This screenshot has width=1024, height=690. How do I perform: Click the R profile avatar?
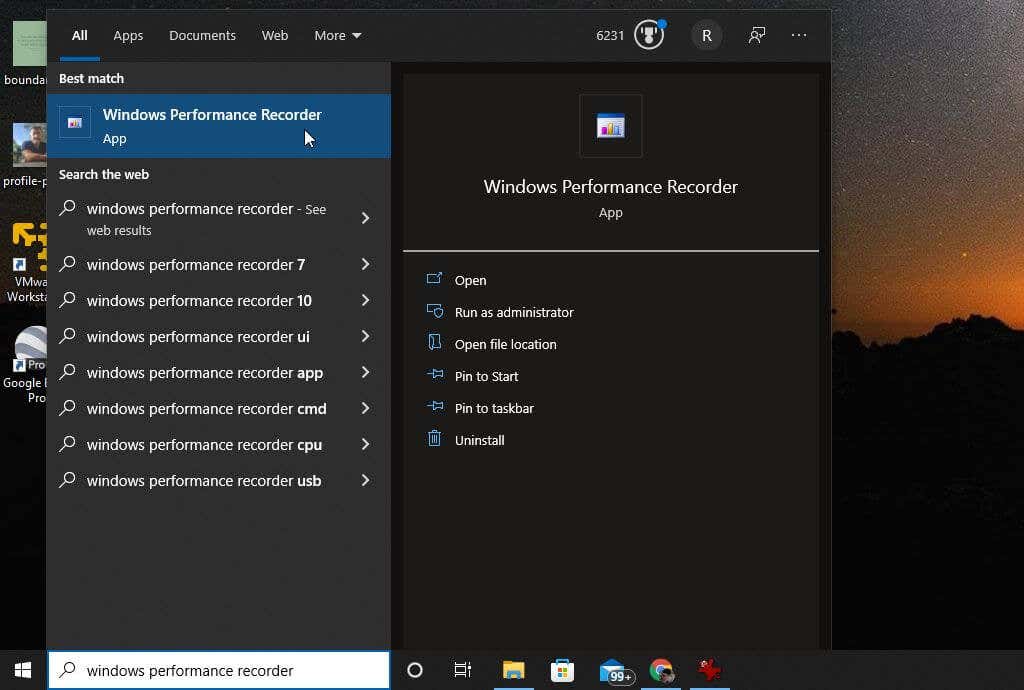(707, 34)
